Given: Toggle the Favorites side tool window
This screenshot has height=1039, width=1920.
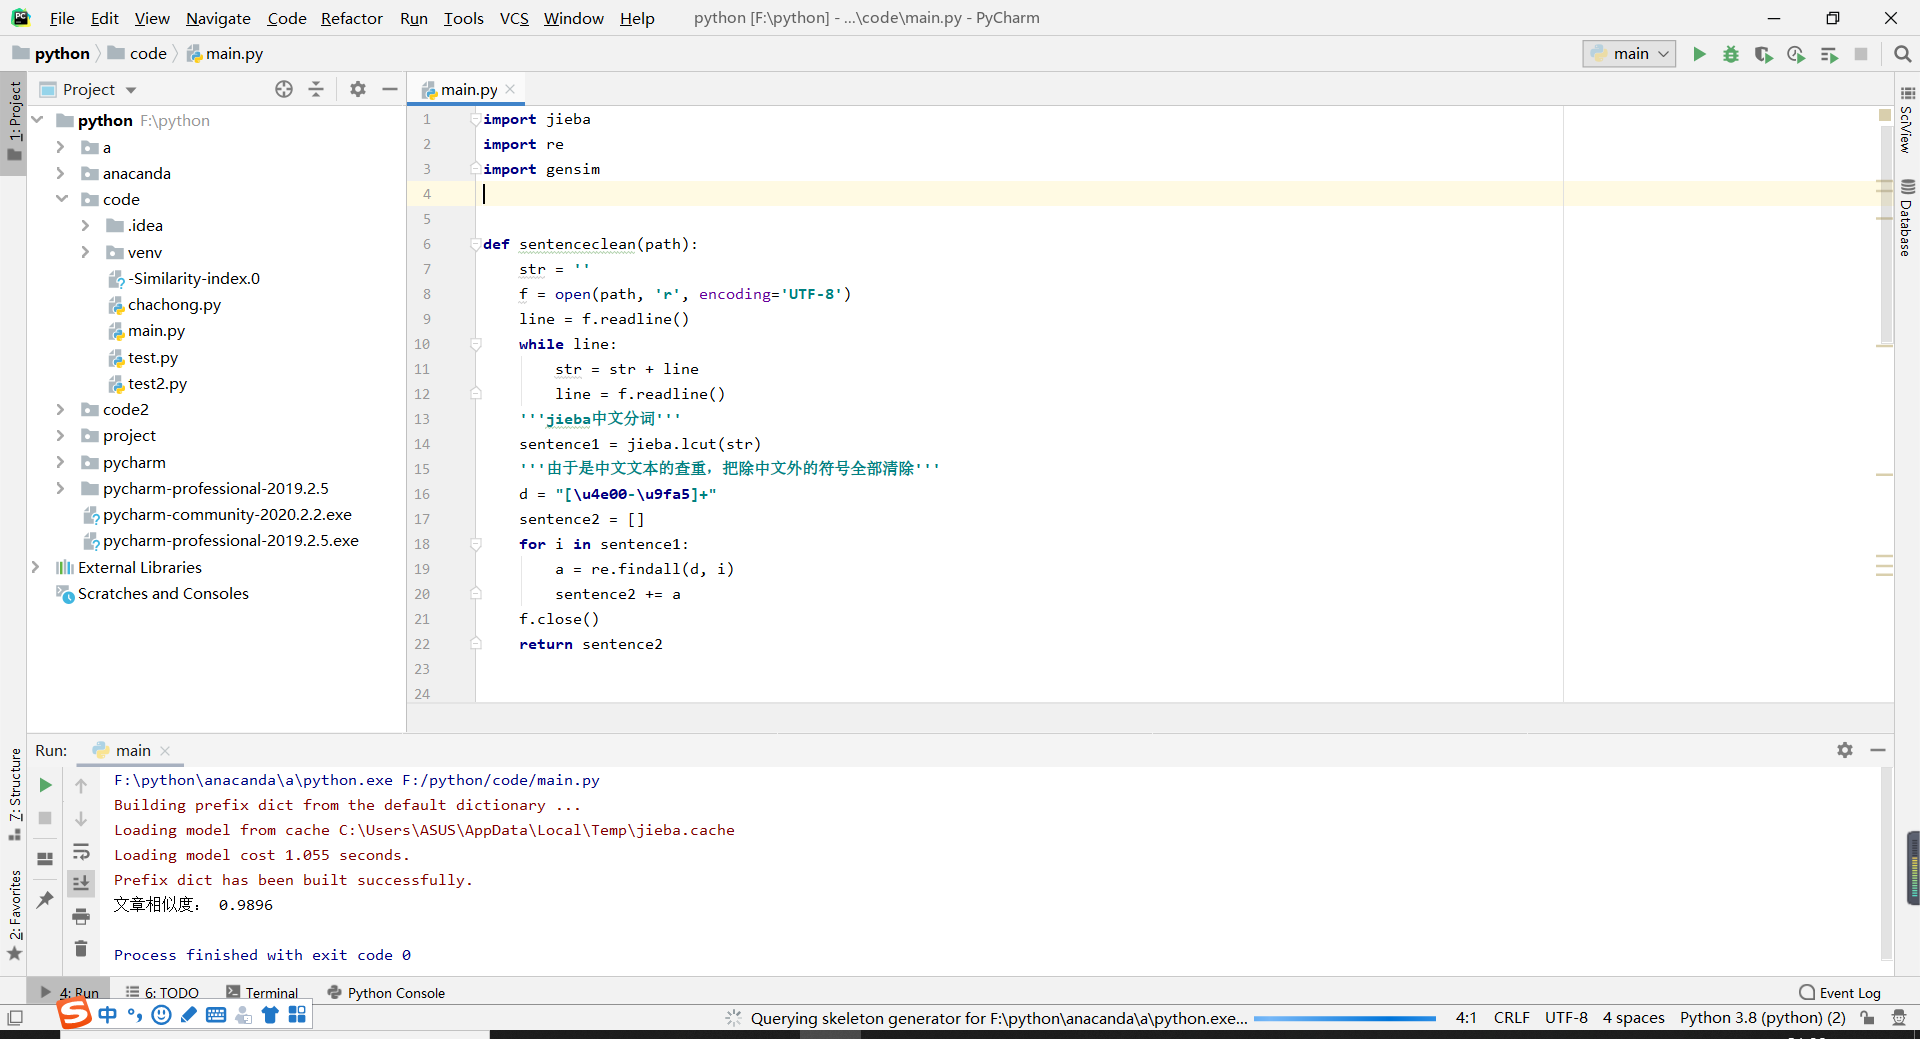Looking at the screenshot, I should 14,914.
